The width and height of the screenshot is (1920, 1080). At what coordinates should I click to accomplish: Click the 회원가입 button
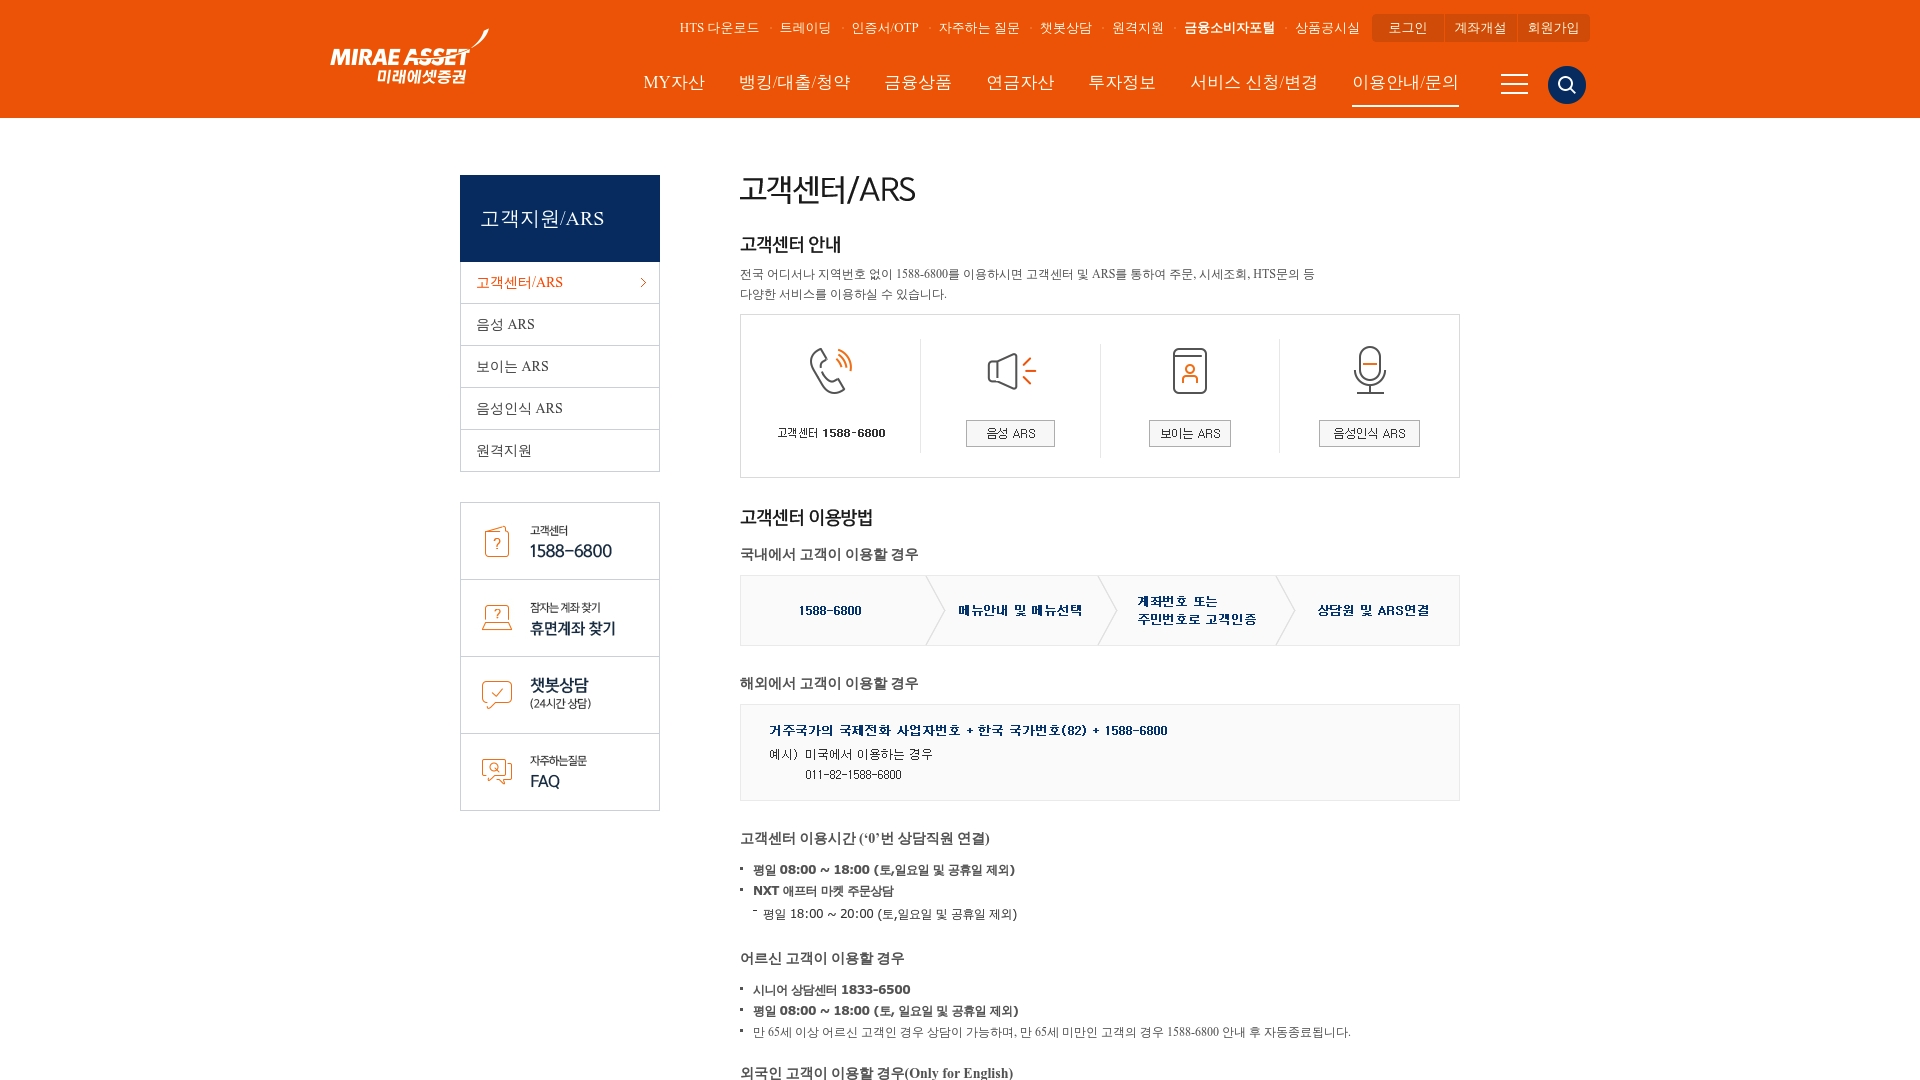click(1552, 28)
